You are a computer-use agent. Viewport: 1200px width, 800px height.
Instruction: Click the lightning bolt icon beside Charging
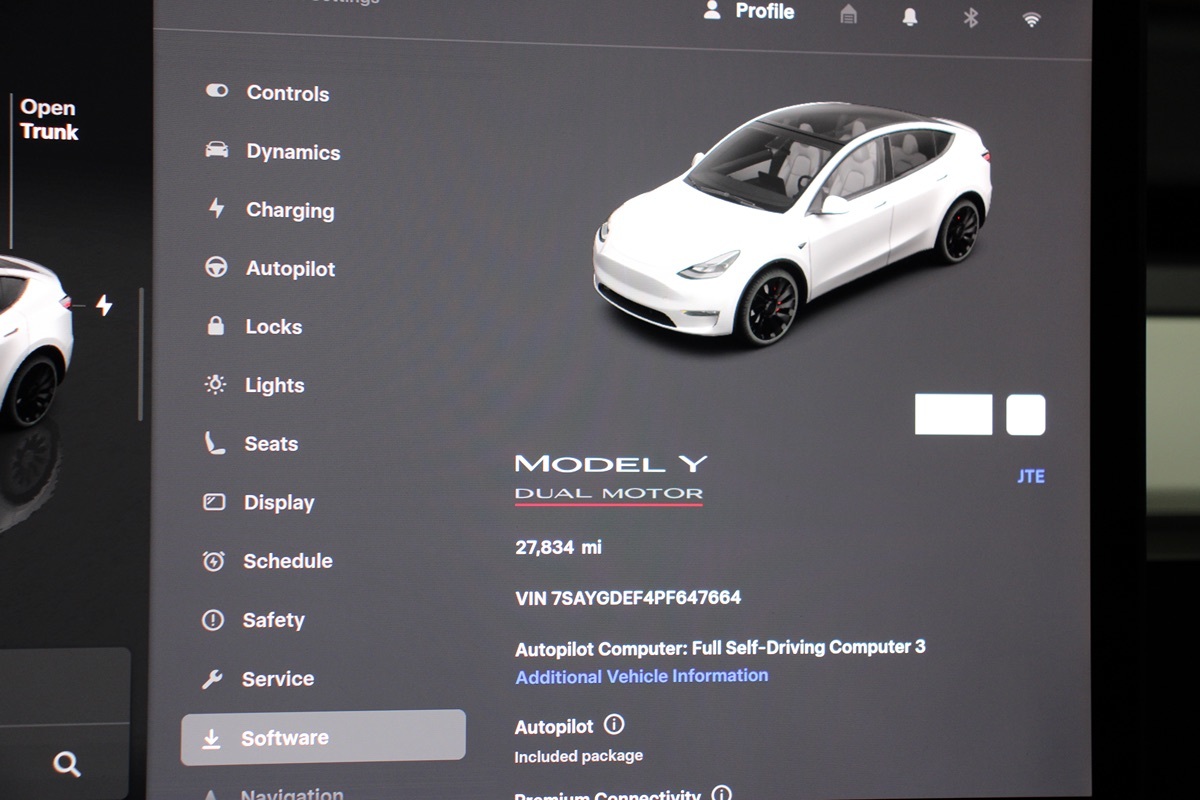point(216,208)
